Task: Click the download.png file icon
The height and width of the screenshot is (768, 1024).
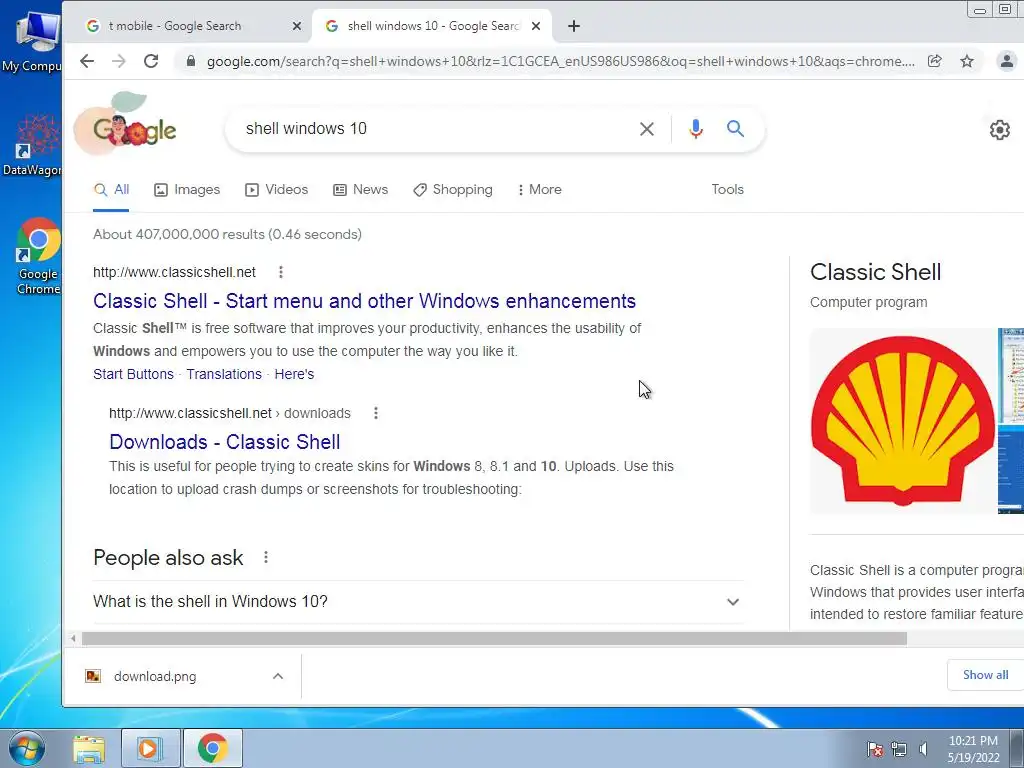Action: (93, 676)
